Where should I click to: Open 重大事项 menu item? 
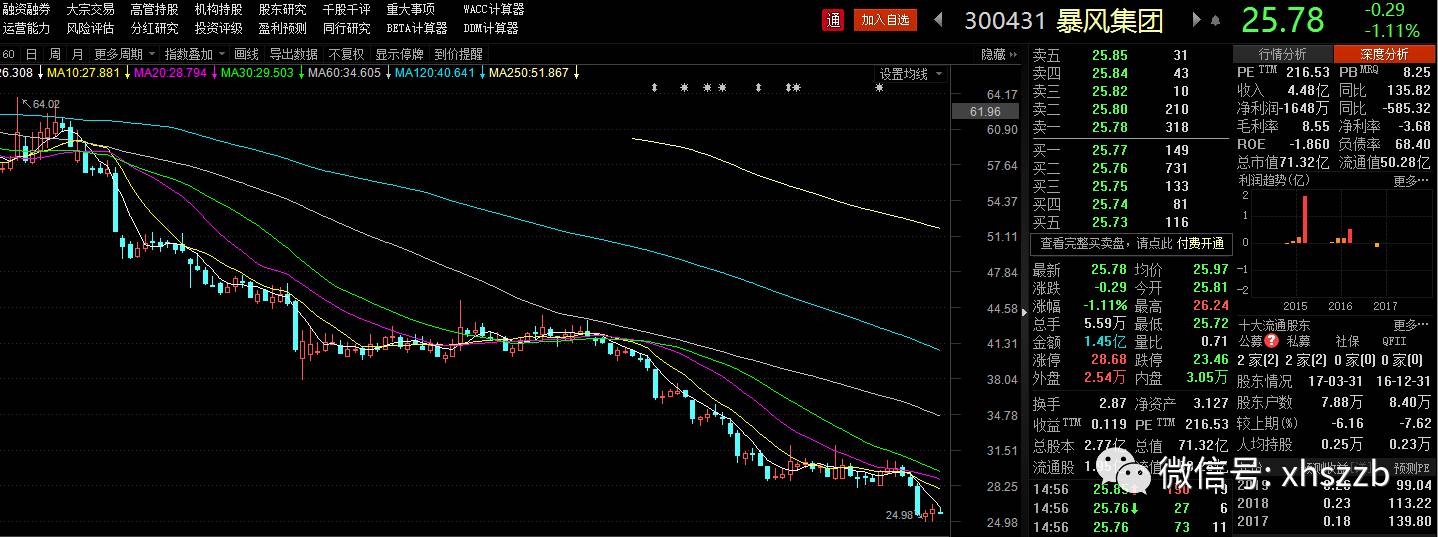(x=410, y=9)
